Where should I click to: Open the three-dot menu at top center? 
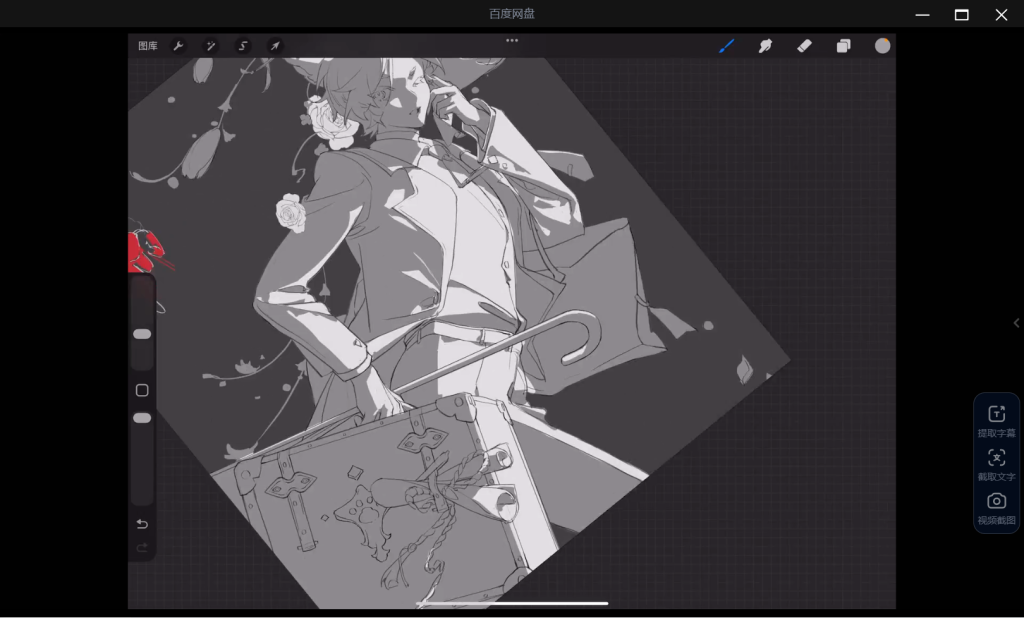click(512, 41)
